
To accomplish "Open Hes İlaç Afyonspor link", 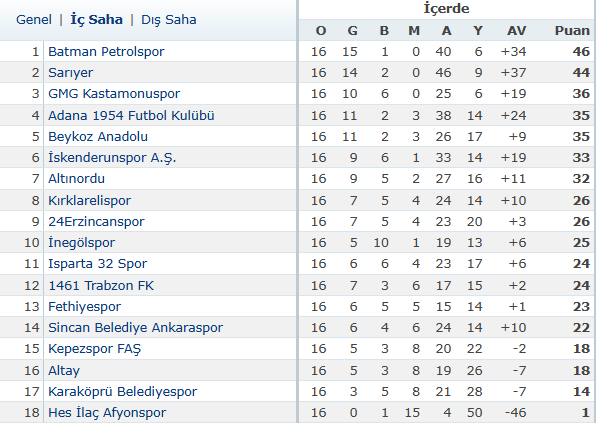I will [107, 413].
